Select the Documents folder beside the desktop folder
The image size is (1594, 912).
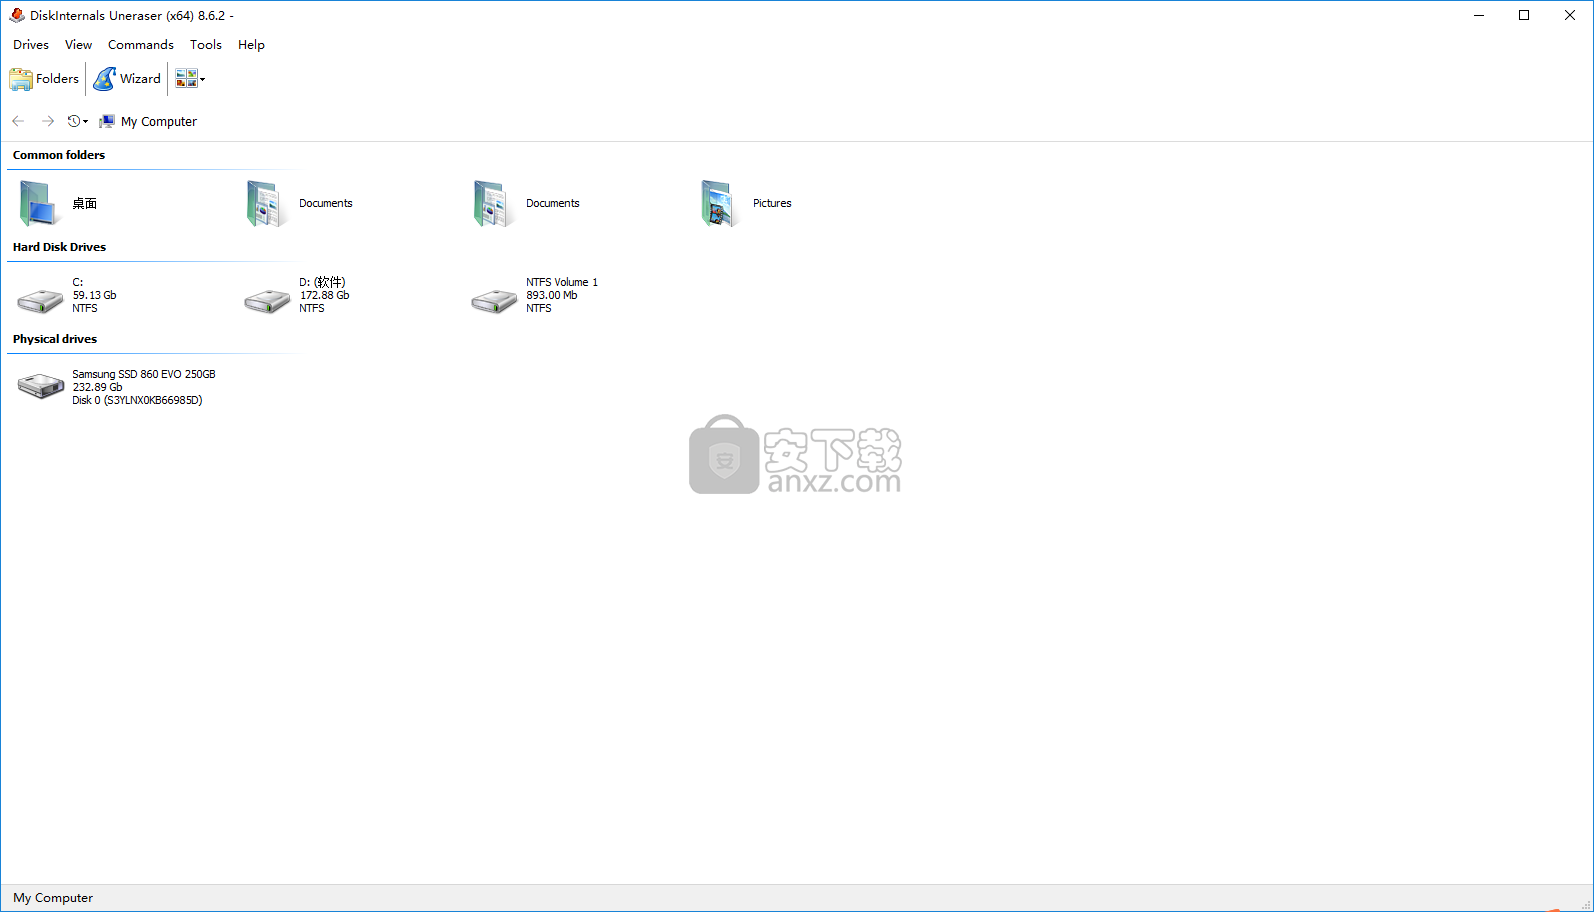pyautogui.click(x=267, y=203)
